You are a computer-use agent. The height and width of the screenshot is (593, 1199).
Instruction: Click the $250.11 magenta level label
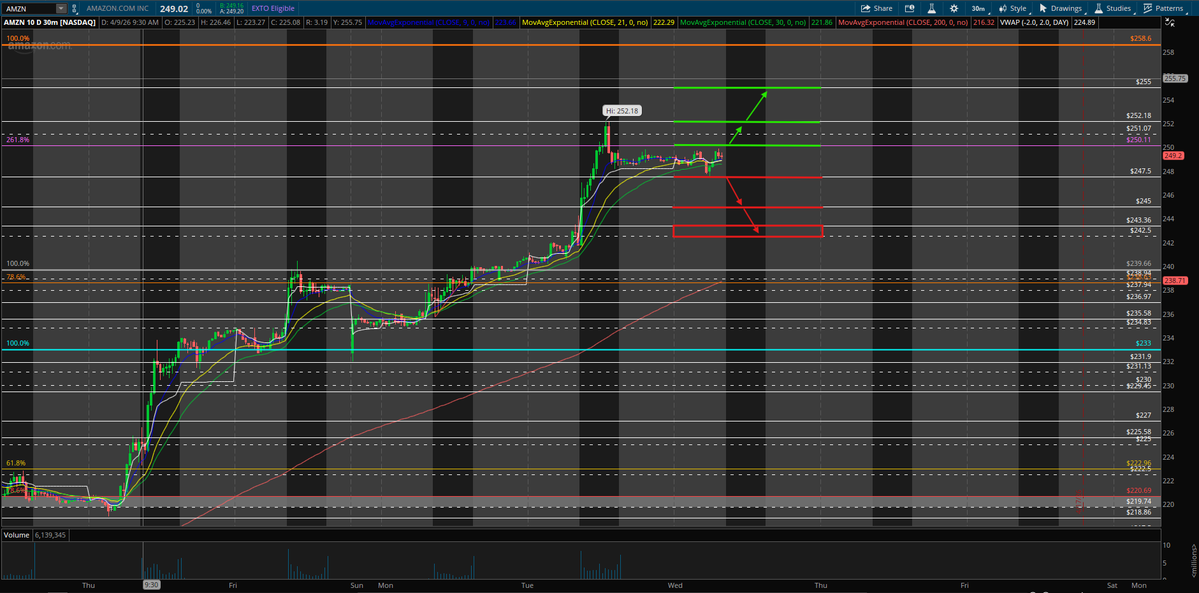[x=1139, y=139]
